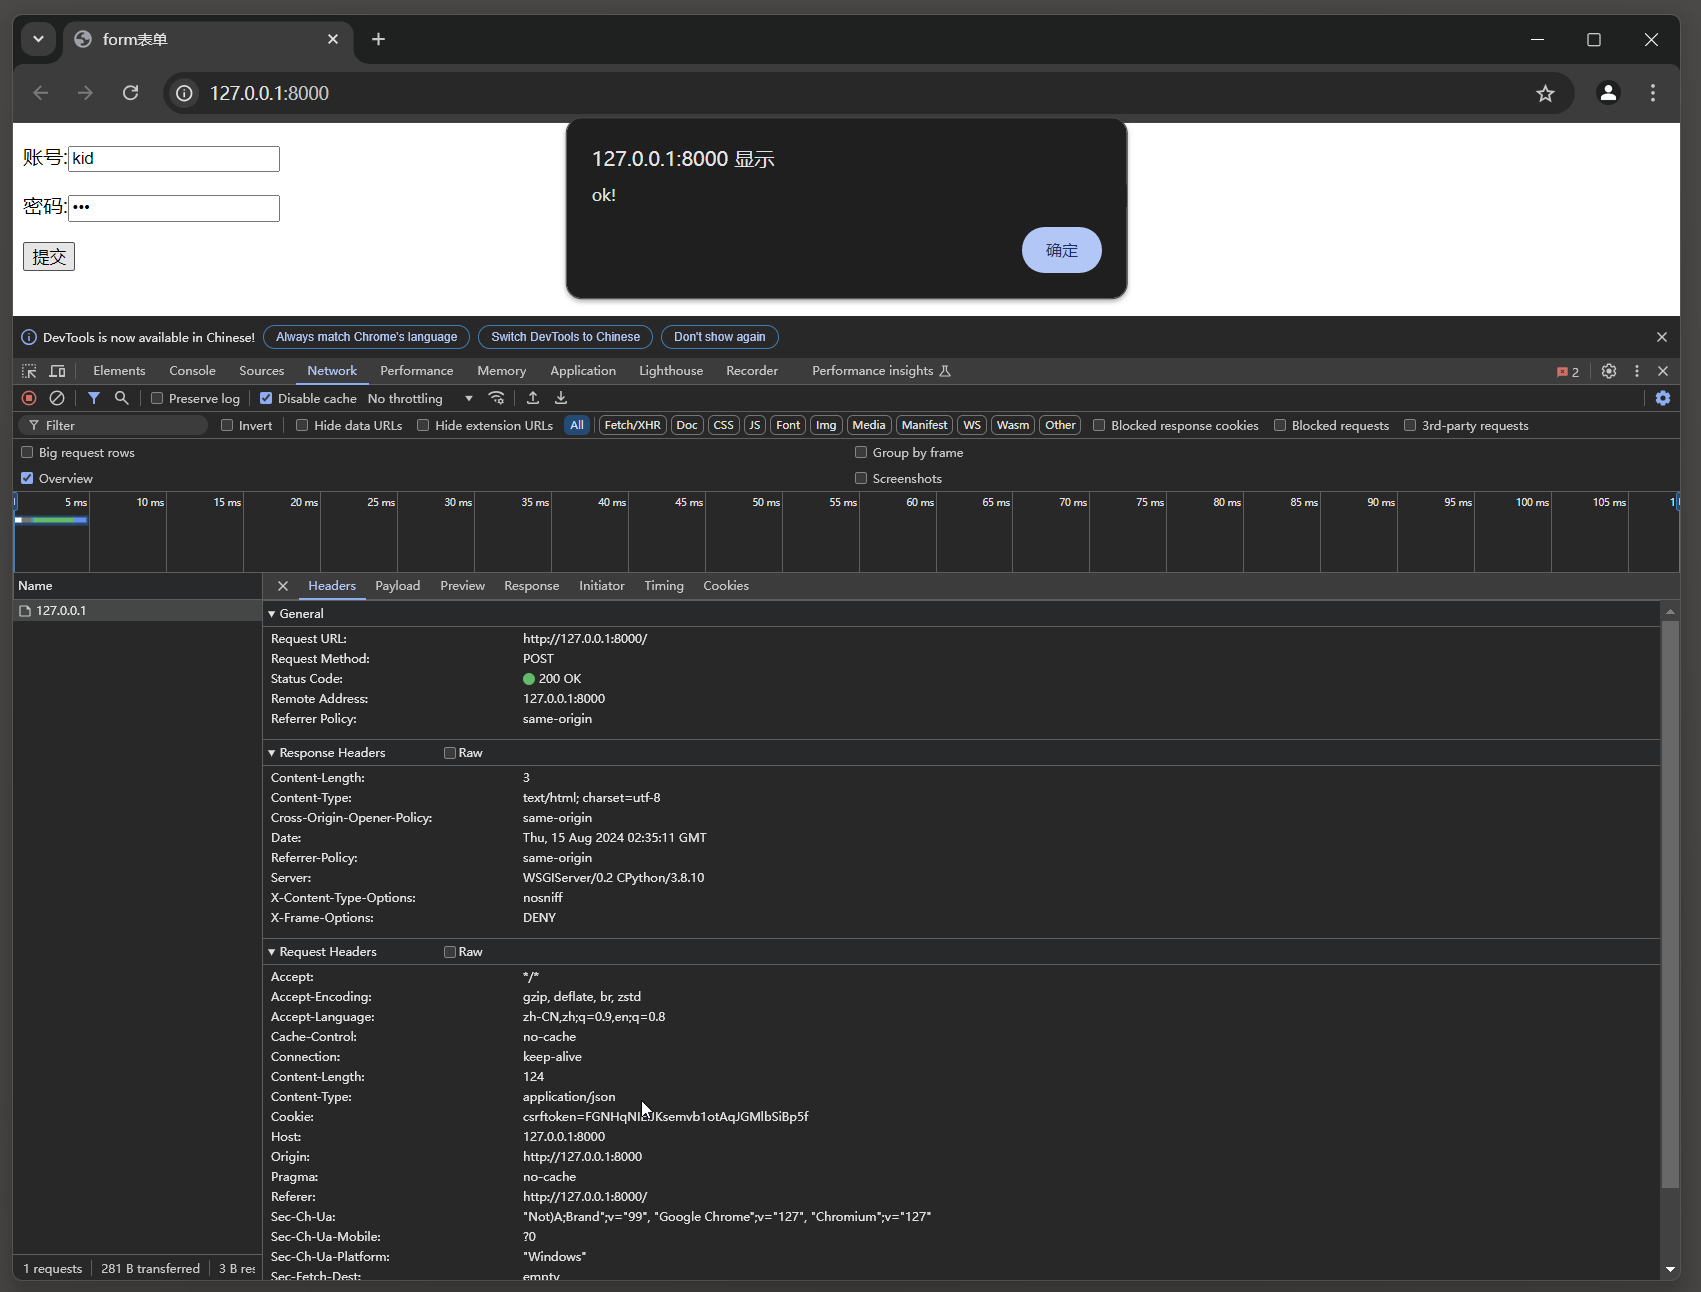Open Chrome's three-dot menu
The height and width of the screenshot is (1292, 1701).
click(x=1653, y=93)
